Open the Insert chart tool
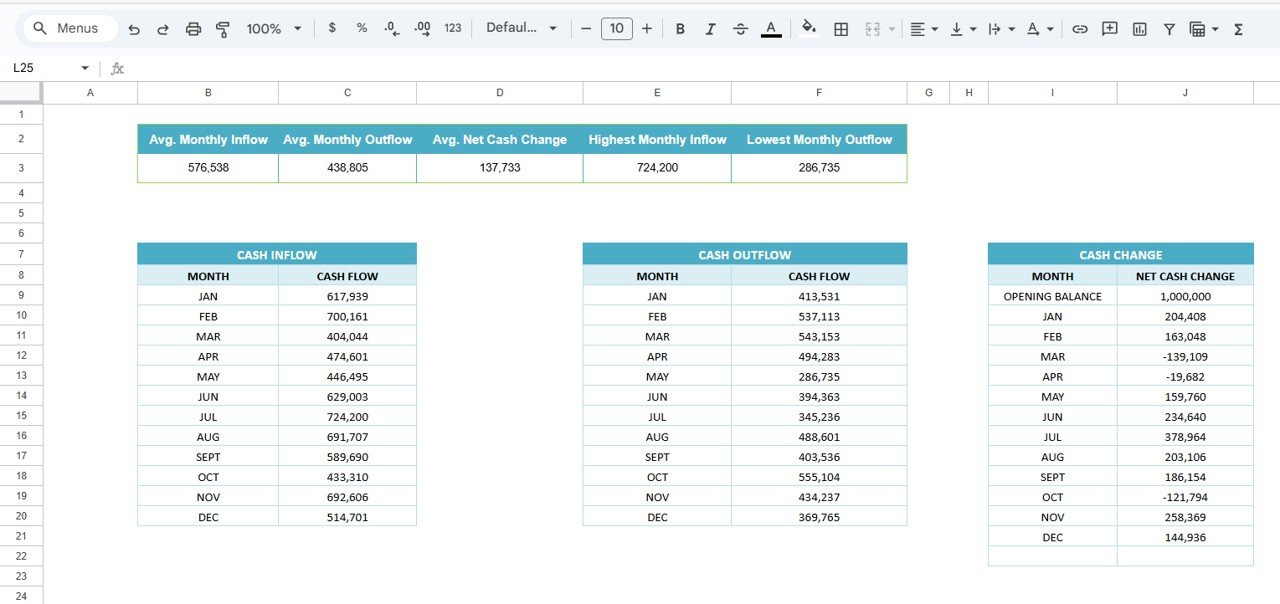Image resolution: width=1280 pixels, height=604 pixels. pyautogui.click(x=1139, y=29)
